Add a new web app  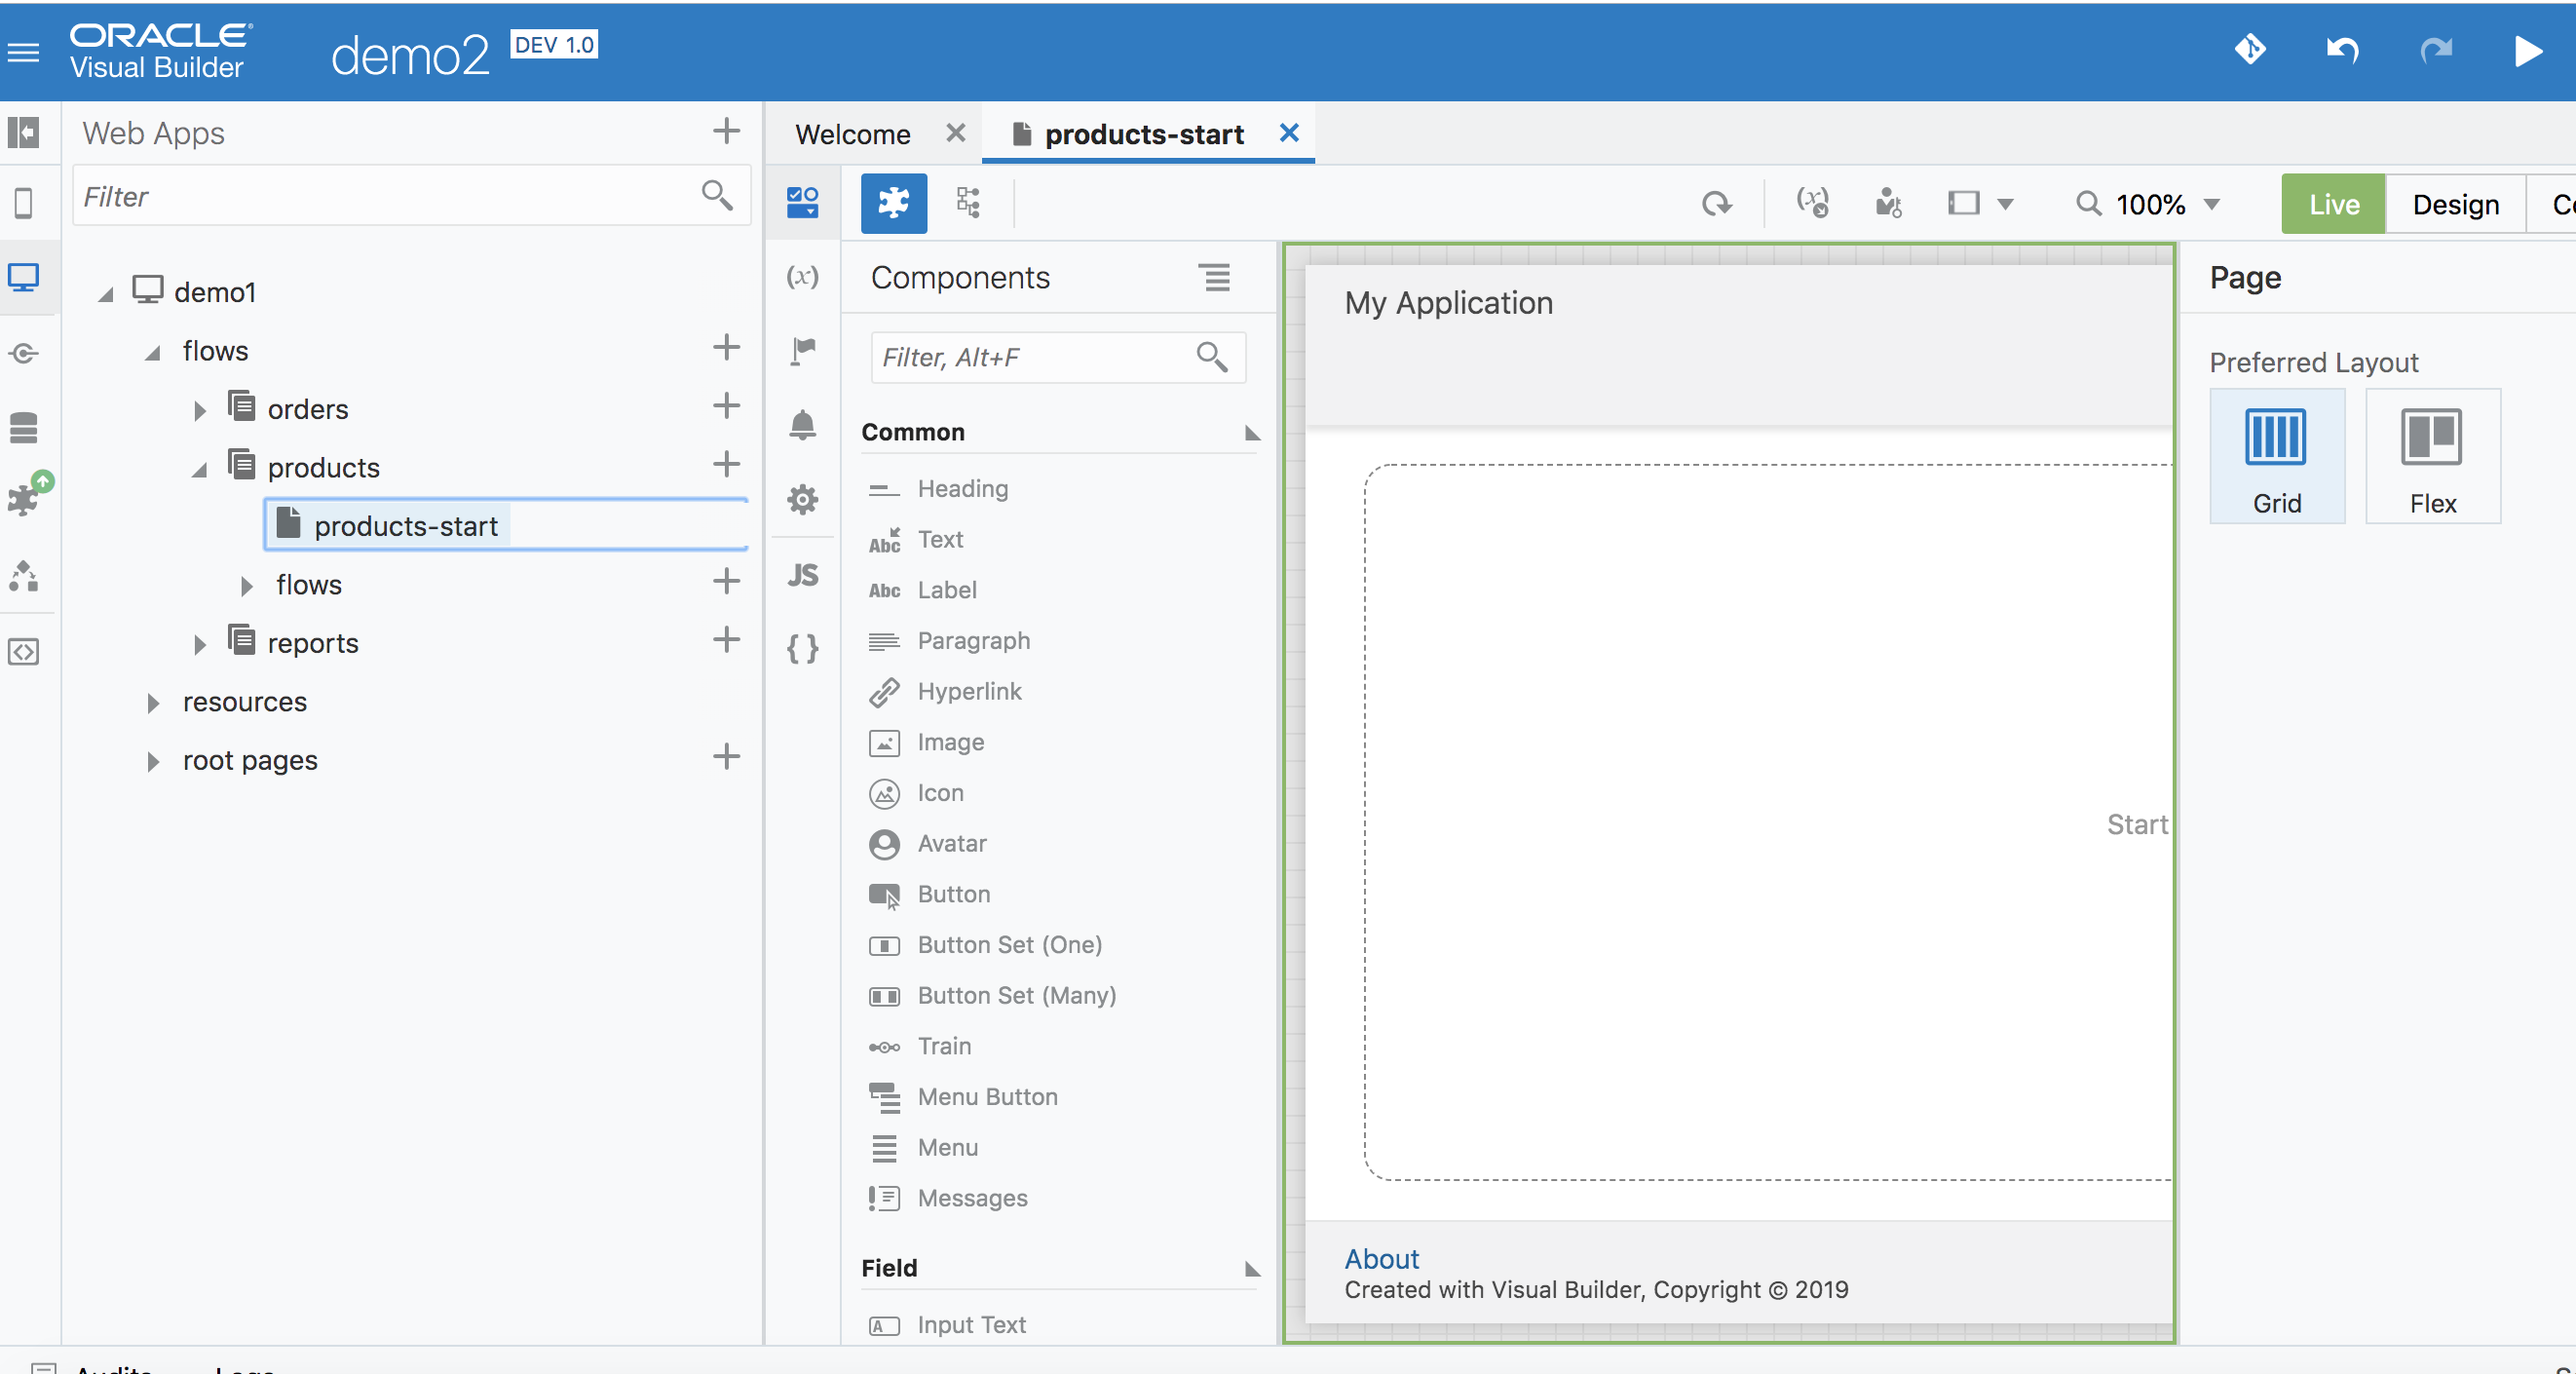pyautogui.click(x=726, y=131)
